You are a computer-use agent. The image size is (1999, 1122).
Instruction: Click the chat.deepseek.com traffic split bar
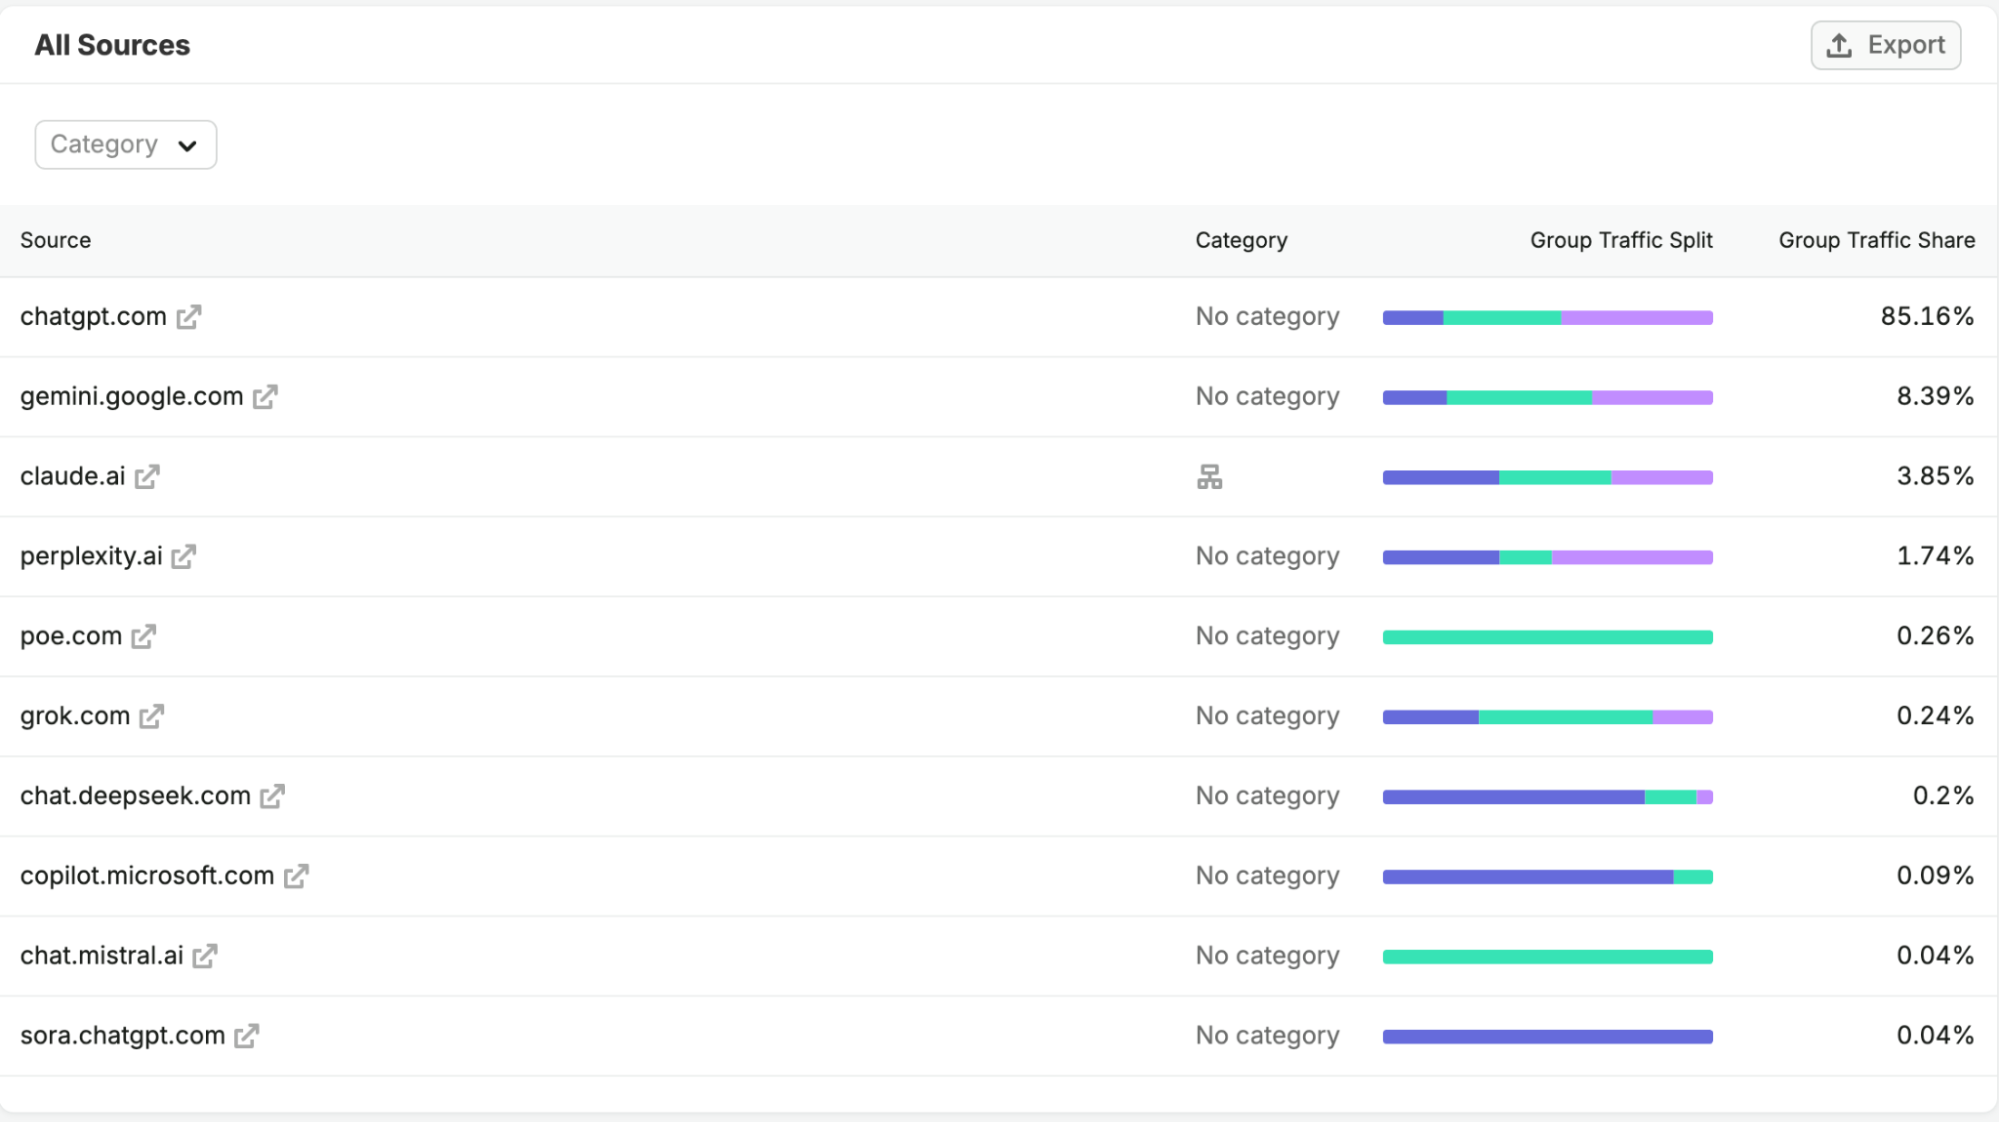[x=1548, y=798]
